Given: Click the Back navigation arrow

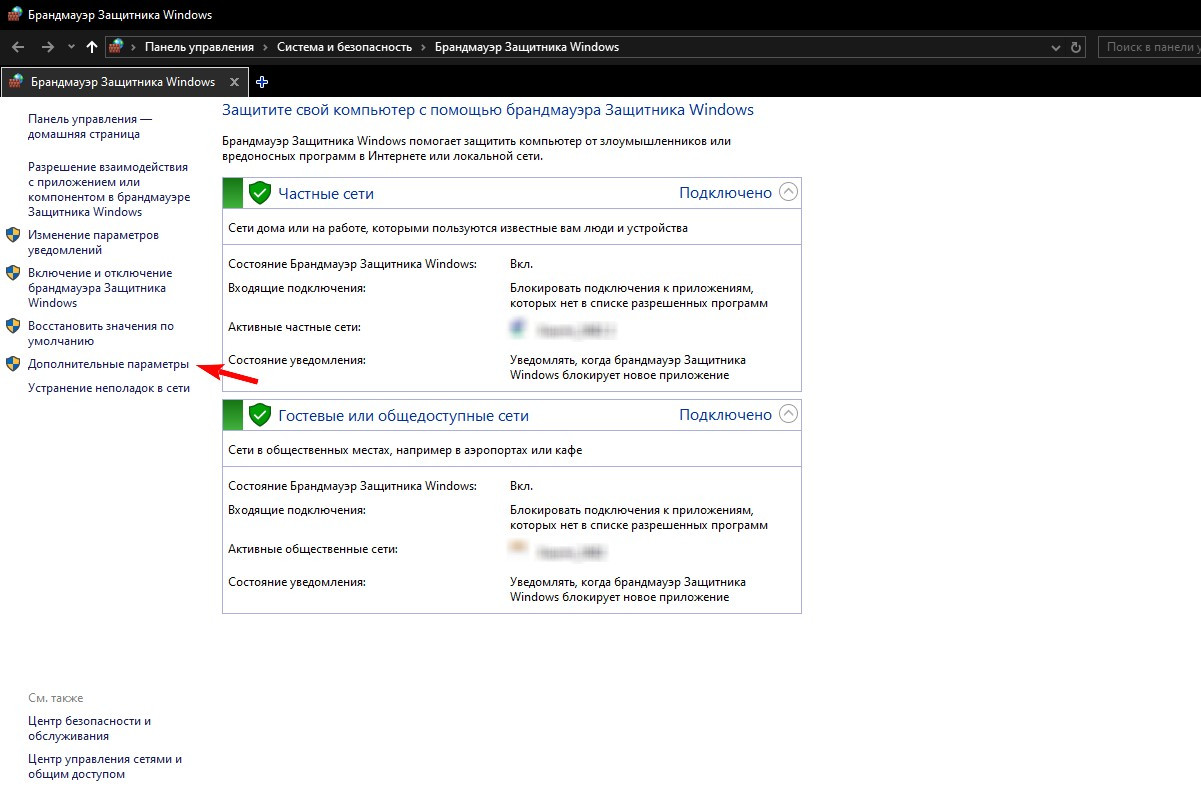Looking at the screenshot, I should click(x=18, y=47).
